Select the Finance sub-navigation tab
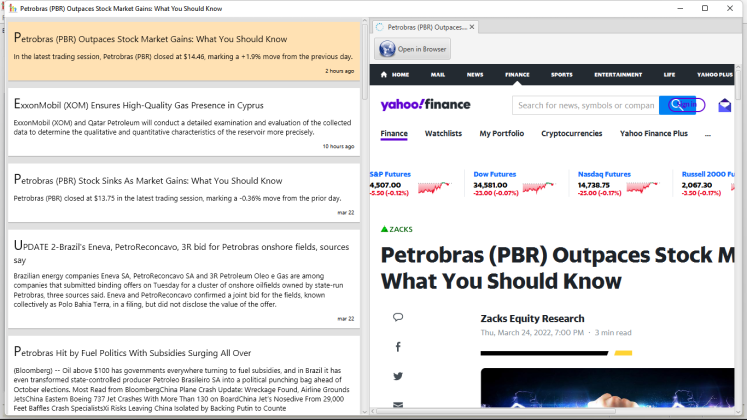This screenshot has width=747, height=420. pyautogui.click(x=394, y=134)
